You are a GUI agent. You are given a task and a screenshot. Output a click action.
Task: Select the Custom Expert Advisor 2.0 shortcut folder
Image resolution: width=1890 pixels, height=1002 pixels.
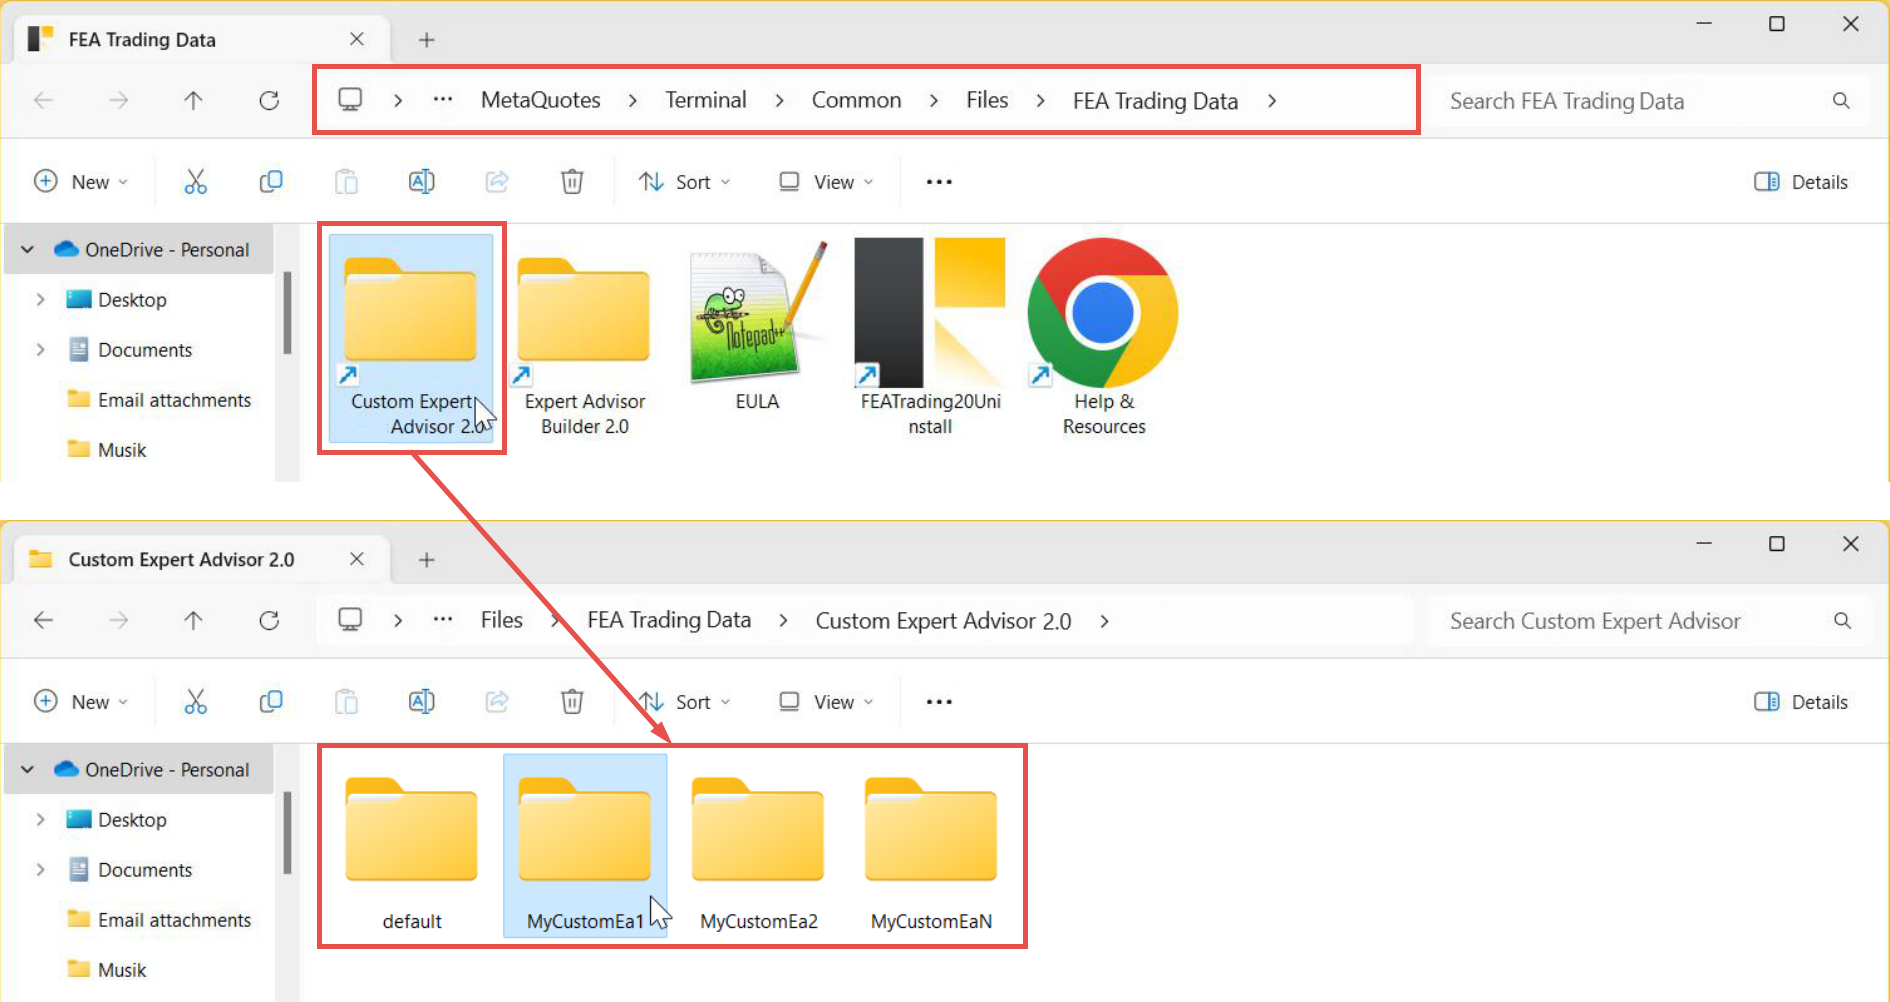(412, 338)
